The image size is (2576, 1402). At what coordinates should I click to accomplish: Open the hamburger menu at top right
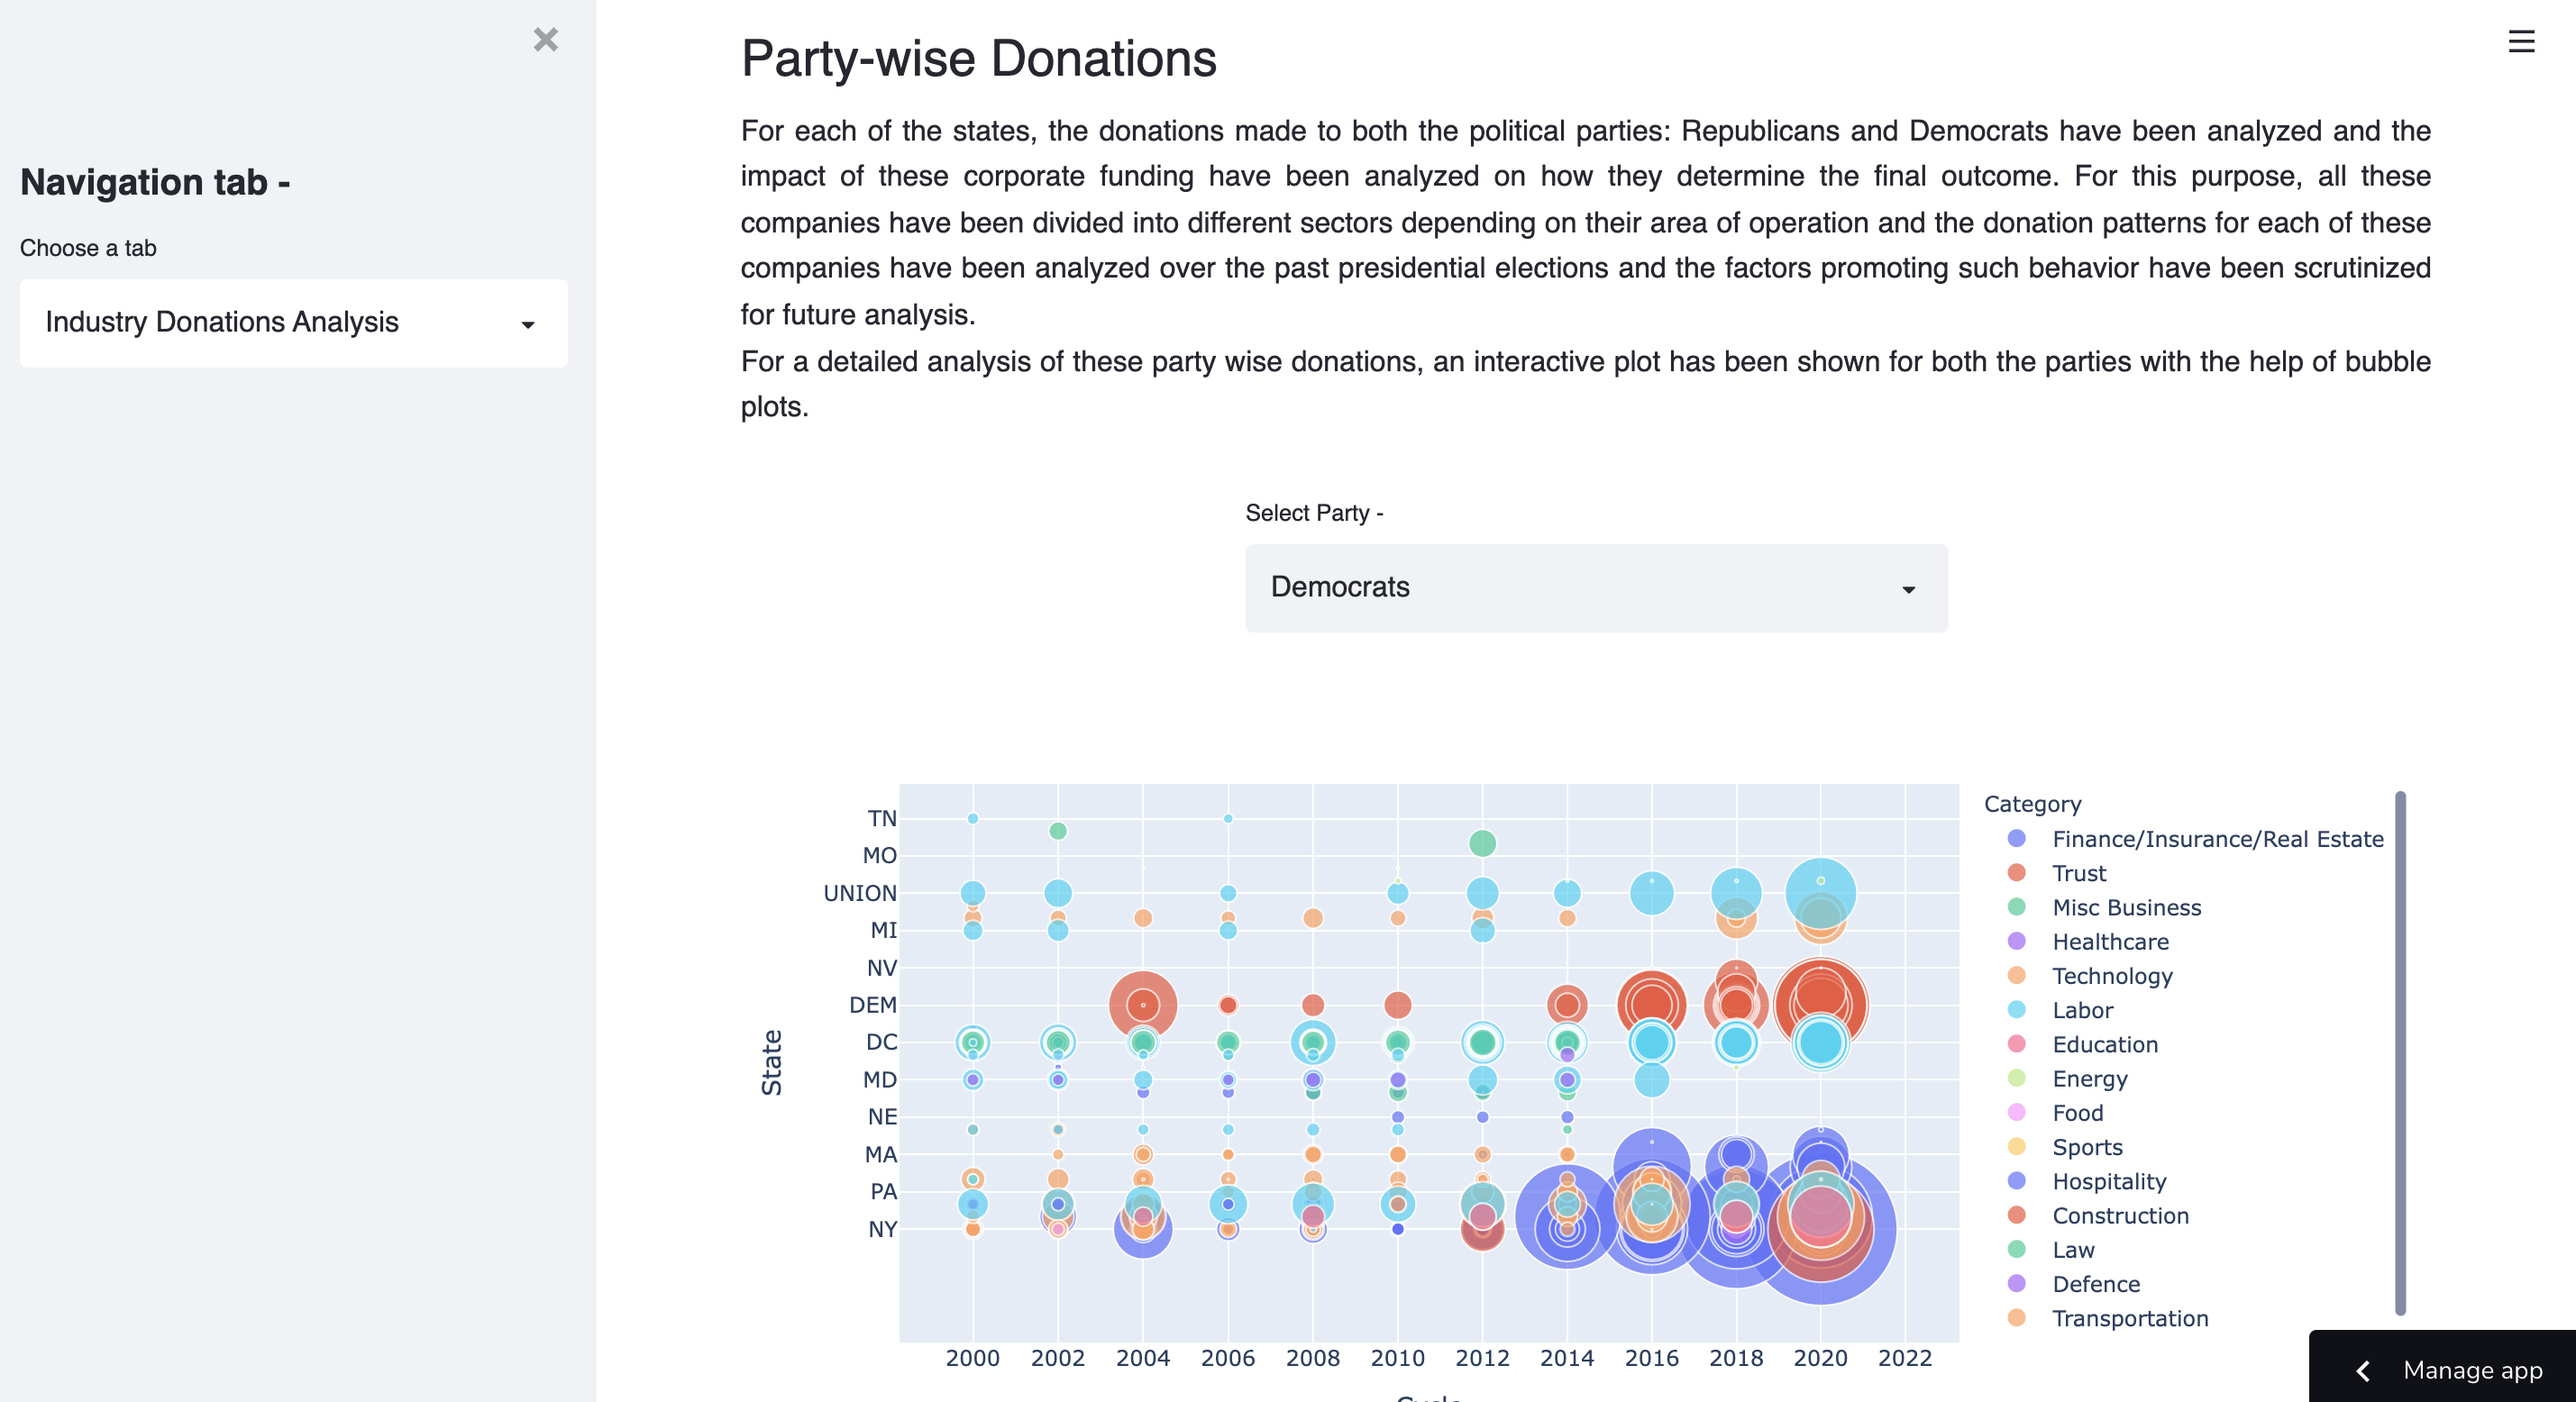2521,41
